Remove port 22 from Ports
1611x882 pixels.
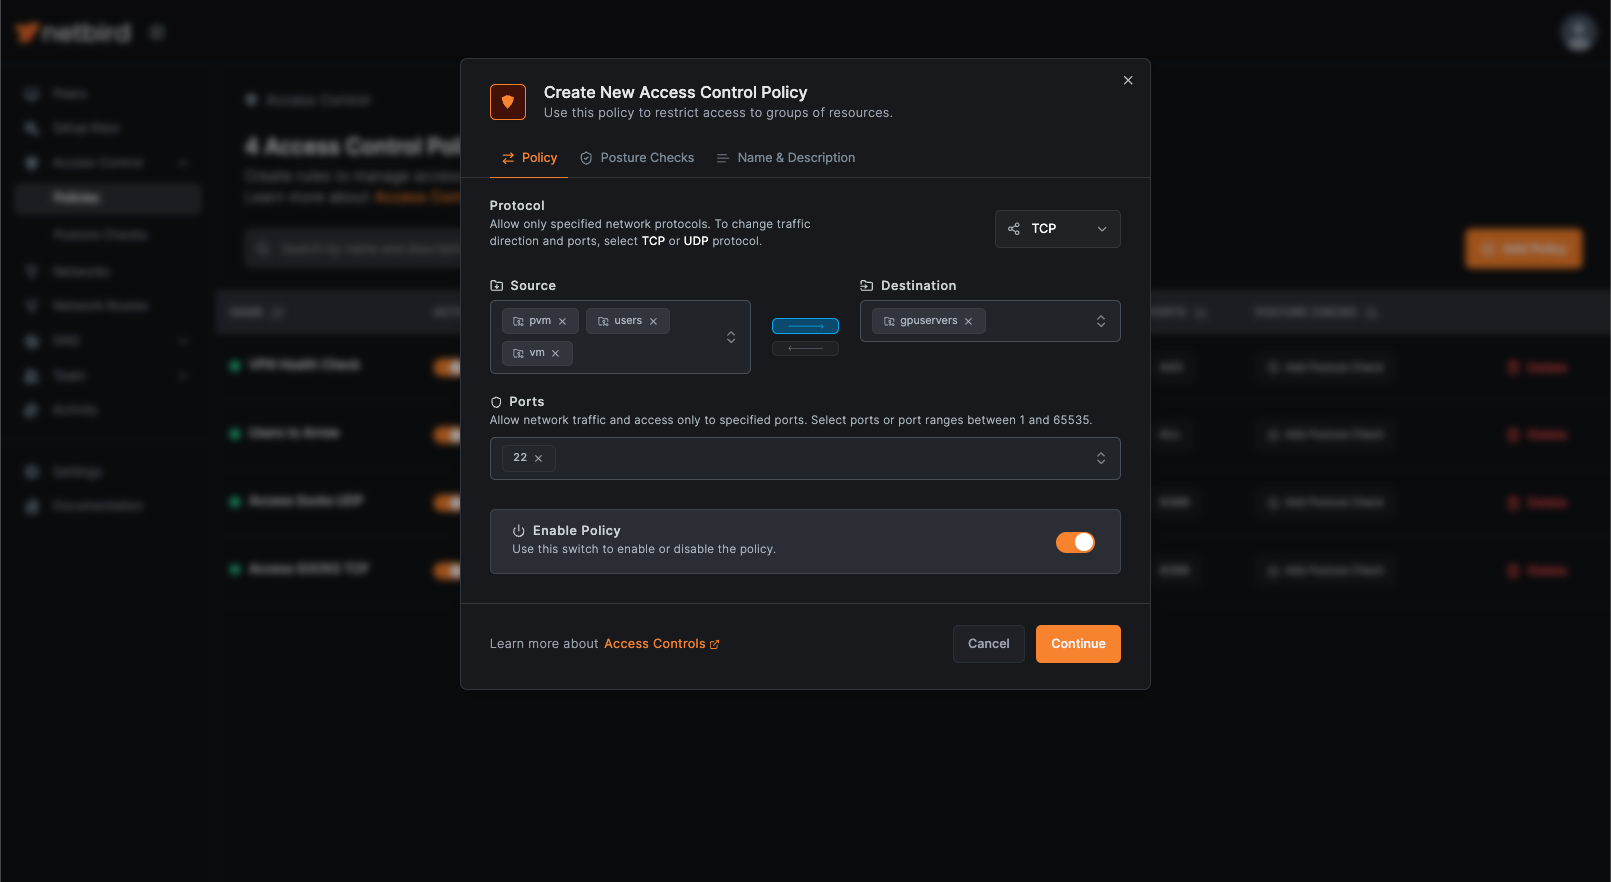[x=538, y=458]
